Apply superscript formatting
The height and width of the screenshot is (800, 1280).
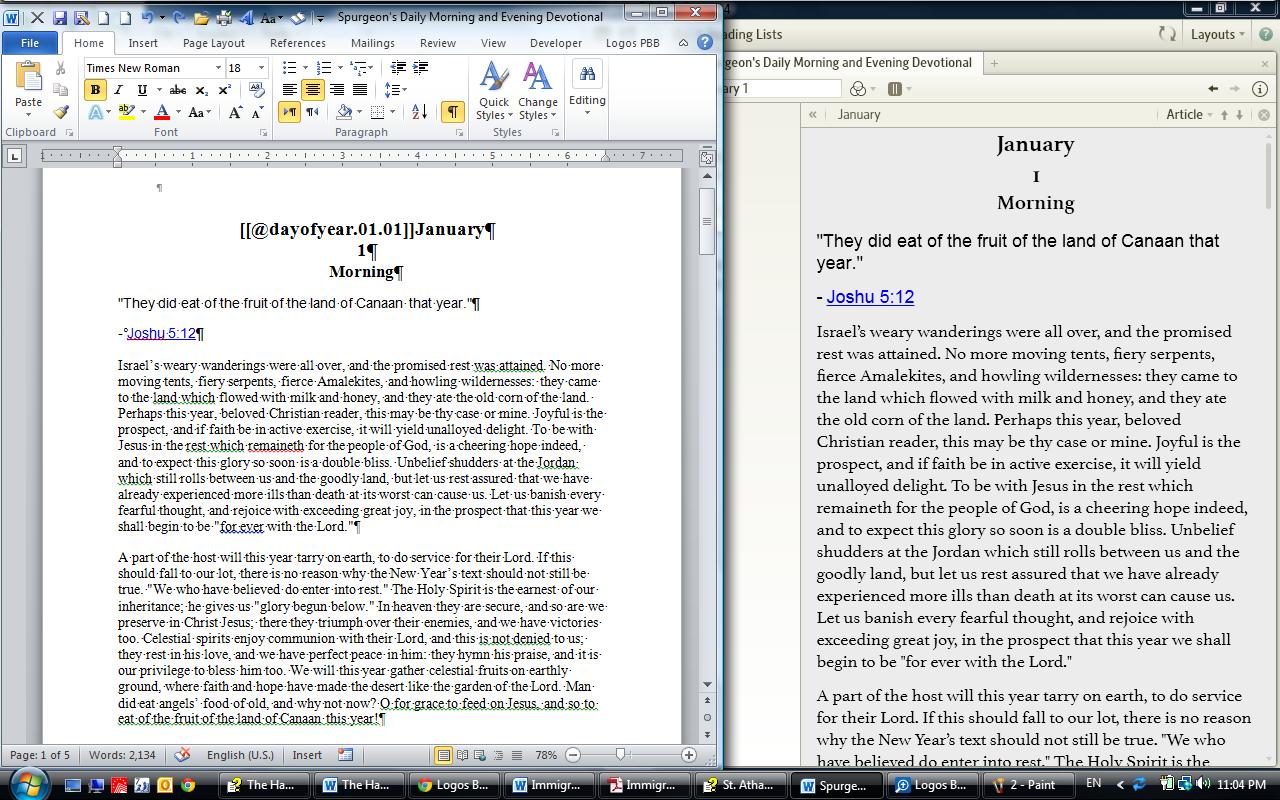point(224,90)
